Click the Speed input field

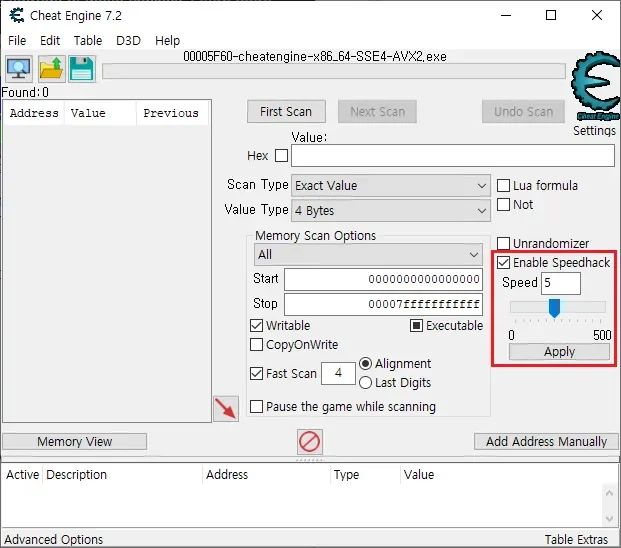(561, 283)
